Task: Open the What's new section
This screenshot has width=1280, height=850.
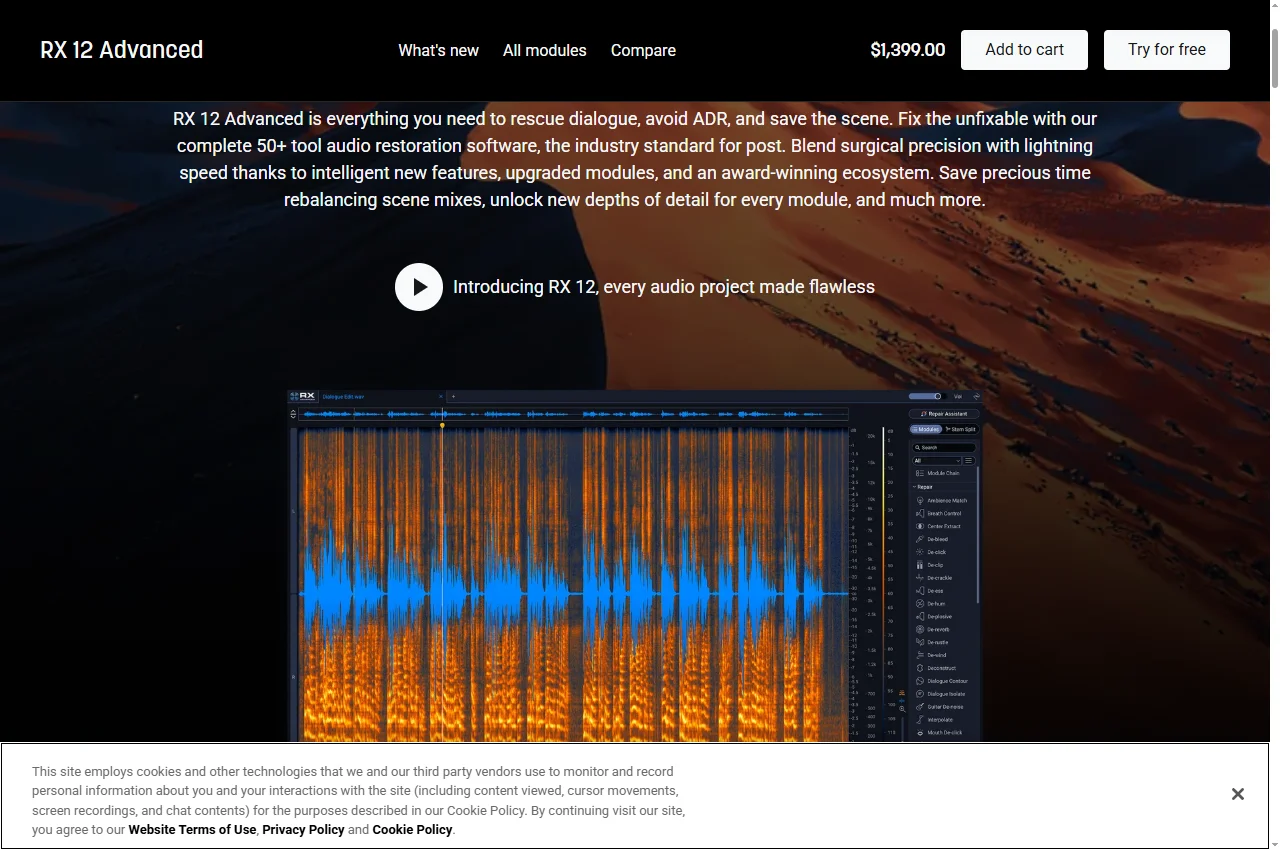Action: (x=438, y=50)
